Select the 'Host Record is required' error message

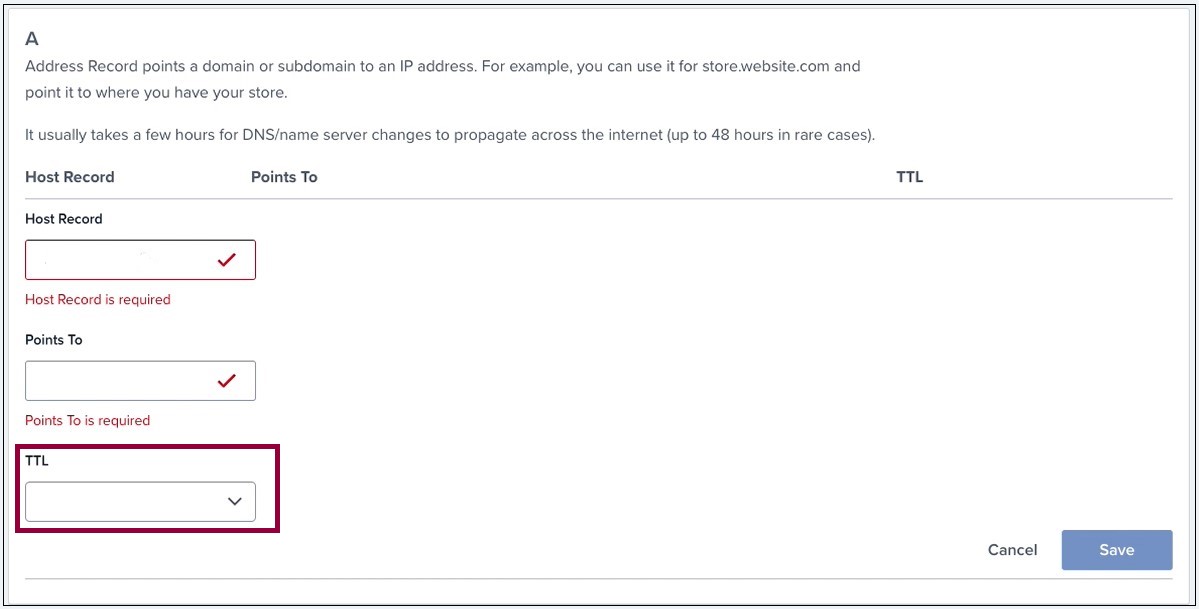tap(98, 299)
